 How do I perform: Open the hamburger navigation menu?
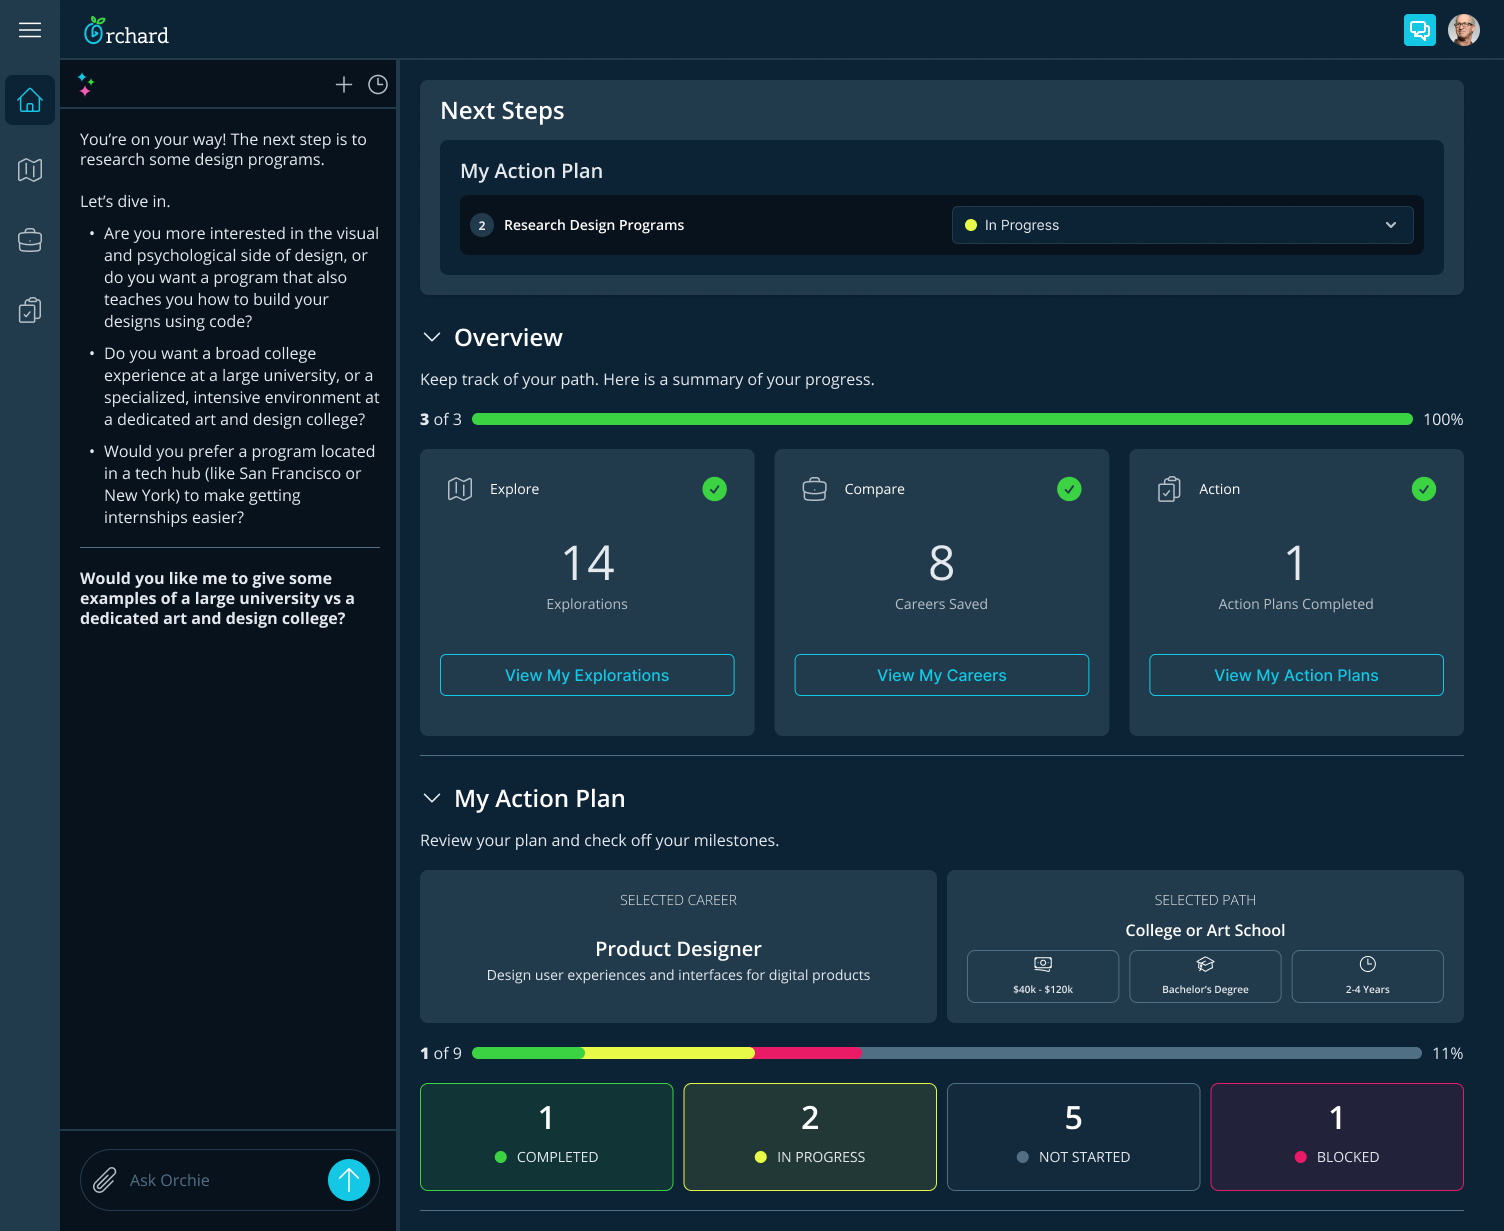[x=29, y=30]
